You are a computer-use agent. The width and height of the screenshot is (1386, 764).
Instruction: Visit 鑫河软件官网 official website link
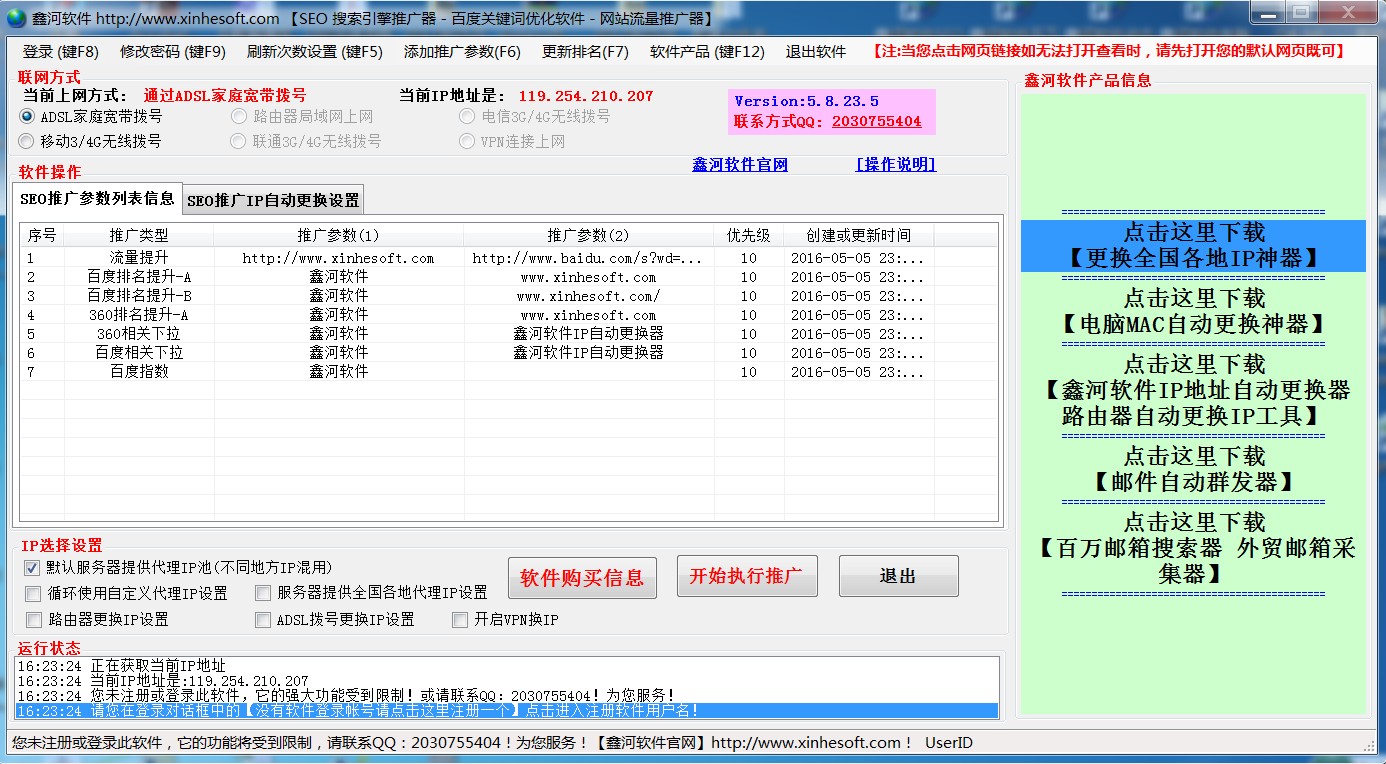coord(738,164)
